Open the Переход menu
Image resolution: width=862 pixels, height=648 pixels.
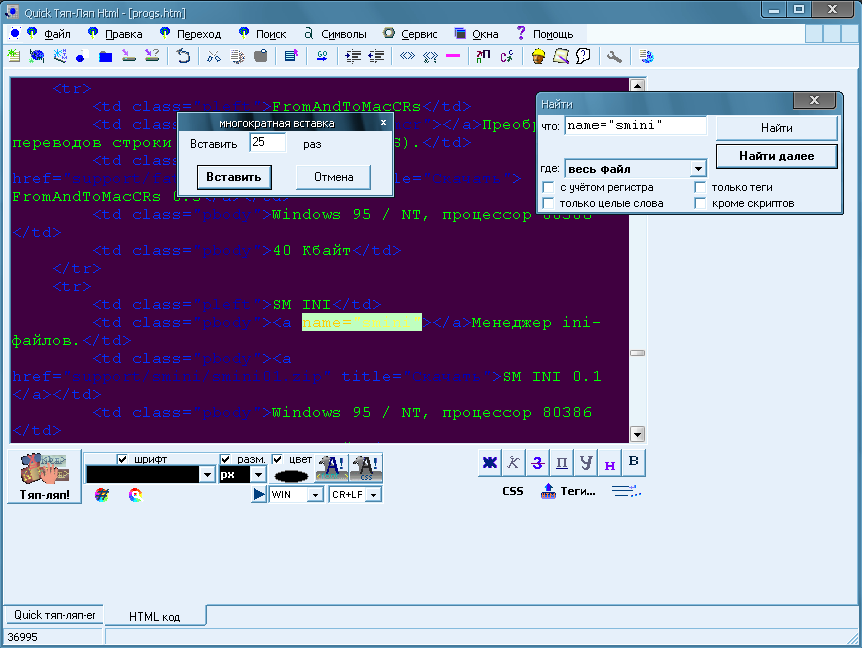point(199,34)
